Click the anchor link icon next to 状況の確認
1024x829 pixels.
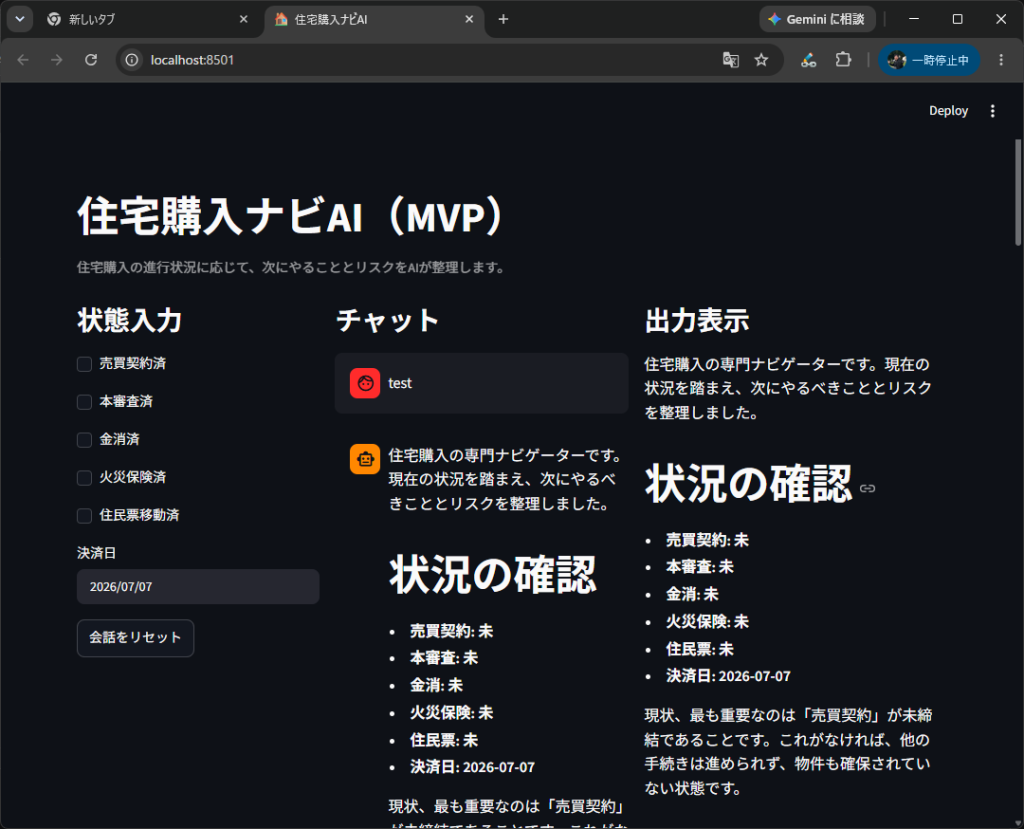click(867, 489)
